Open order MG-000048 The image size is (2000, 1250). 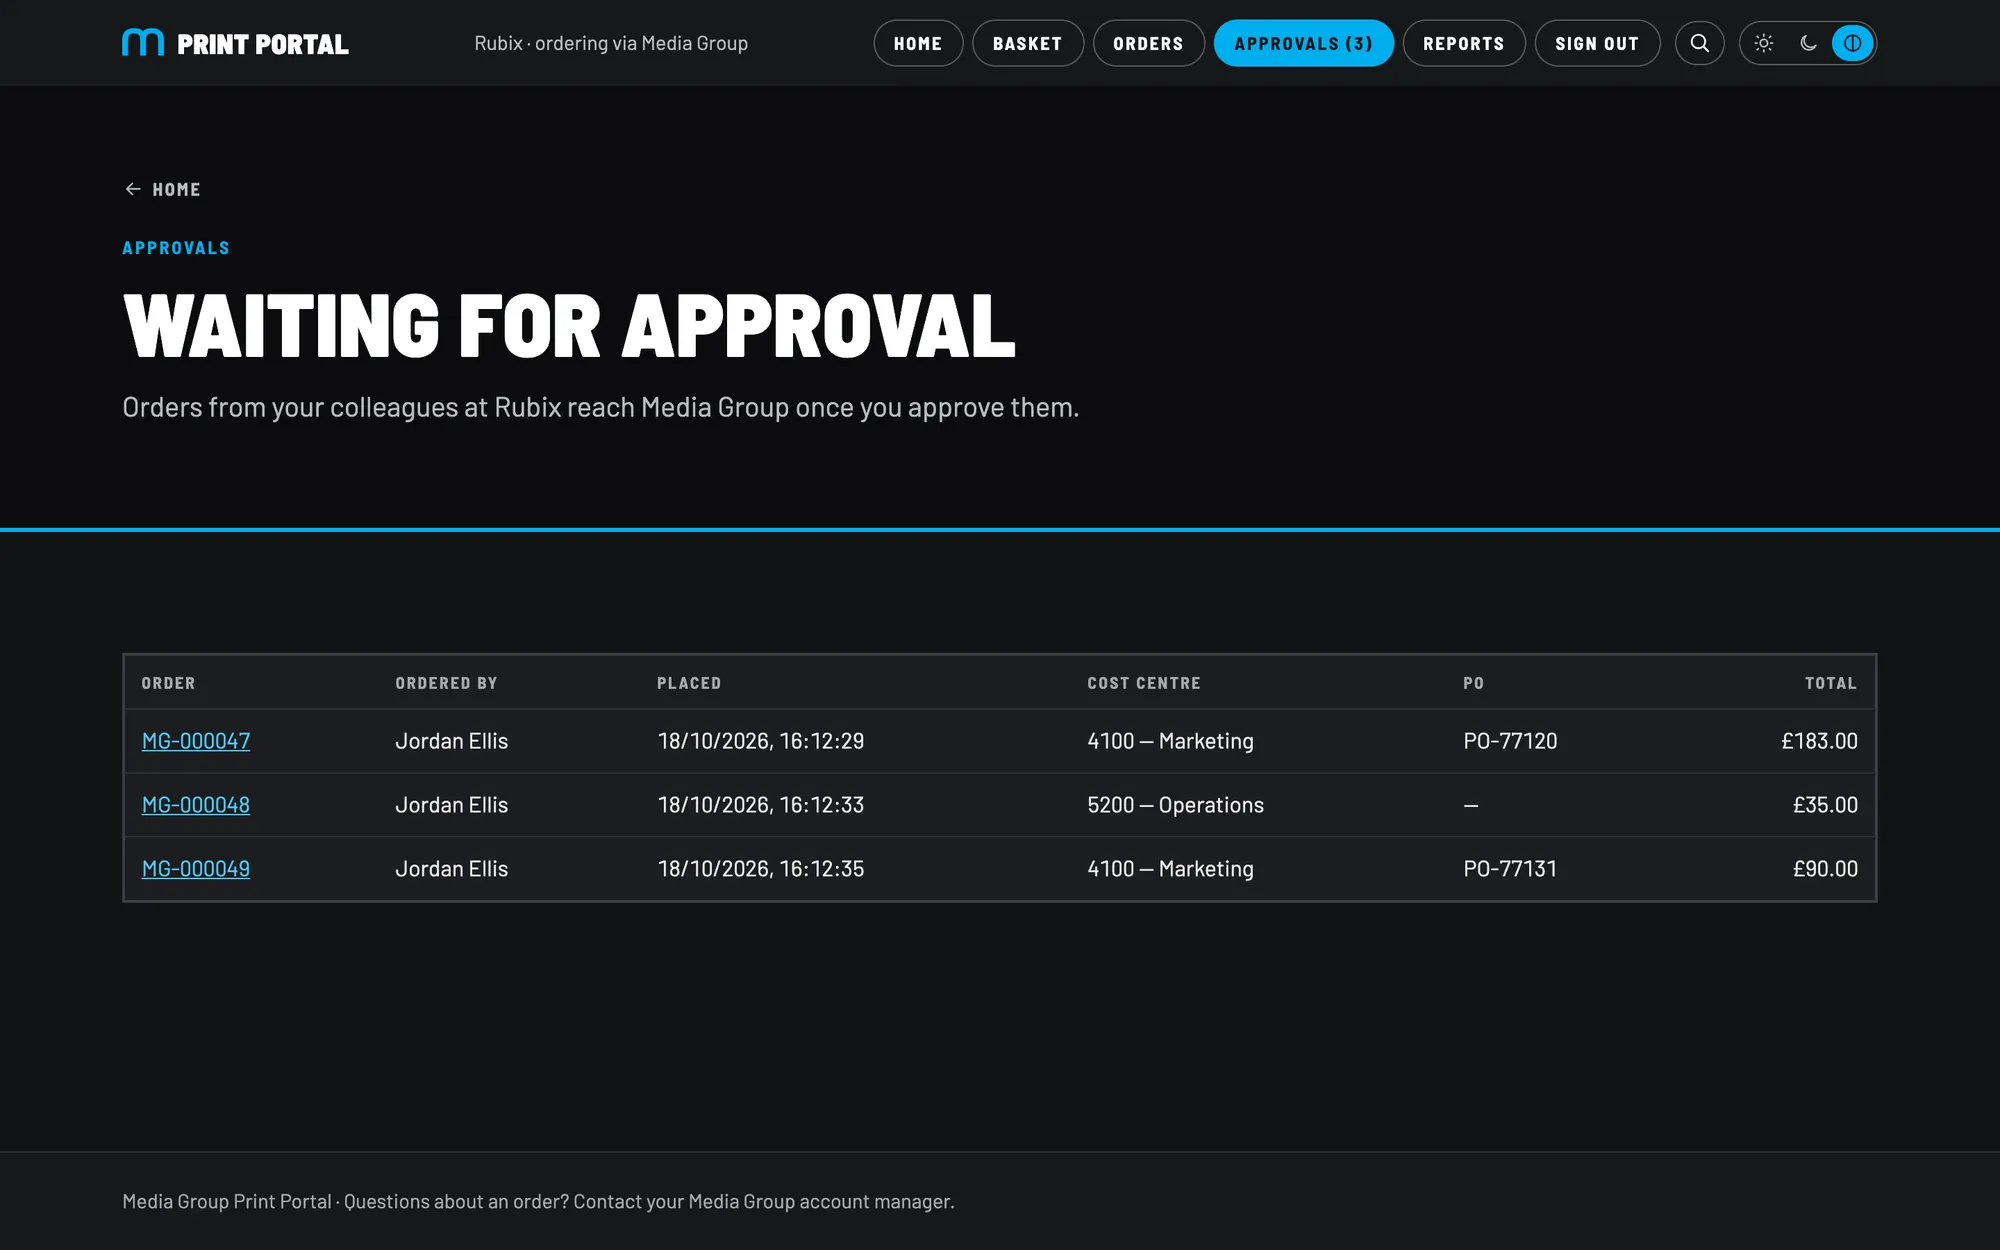click(x=196, y=805)
